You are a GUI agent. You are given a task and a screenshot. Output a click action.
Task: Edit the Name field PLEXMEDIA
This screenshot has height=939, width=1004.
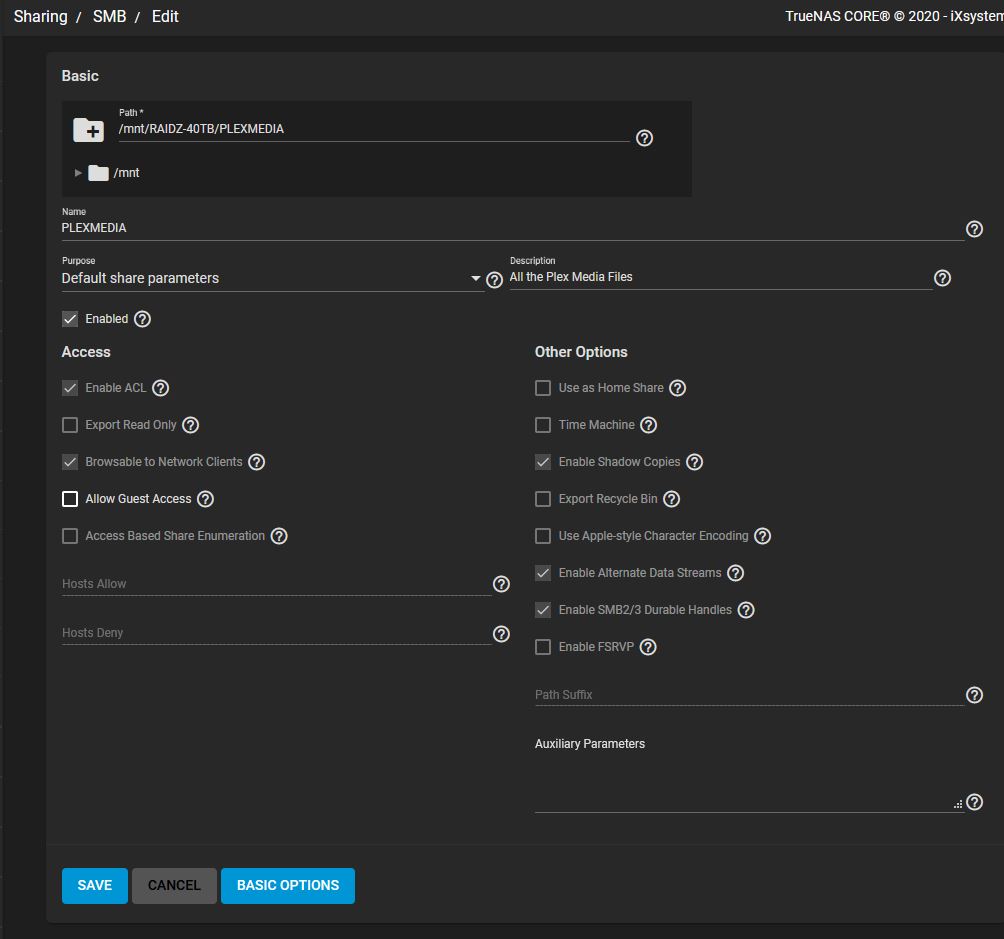512,229
